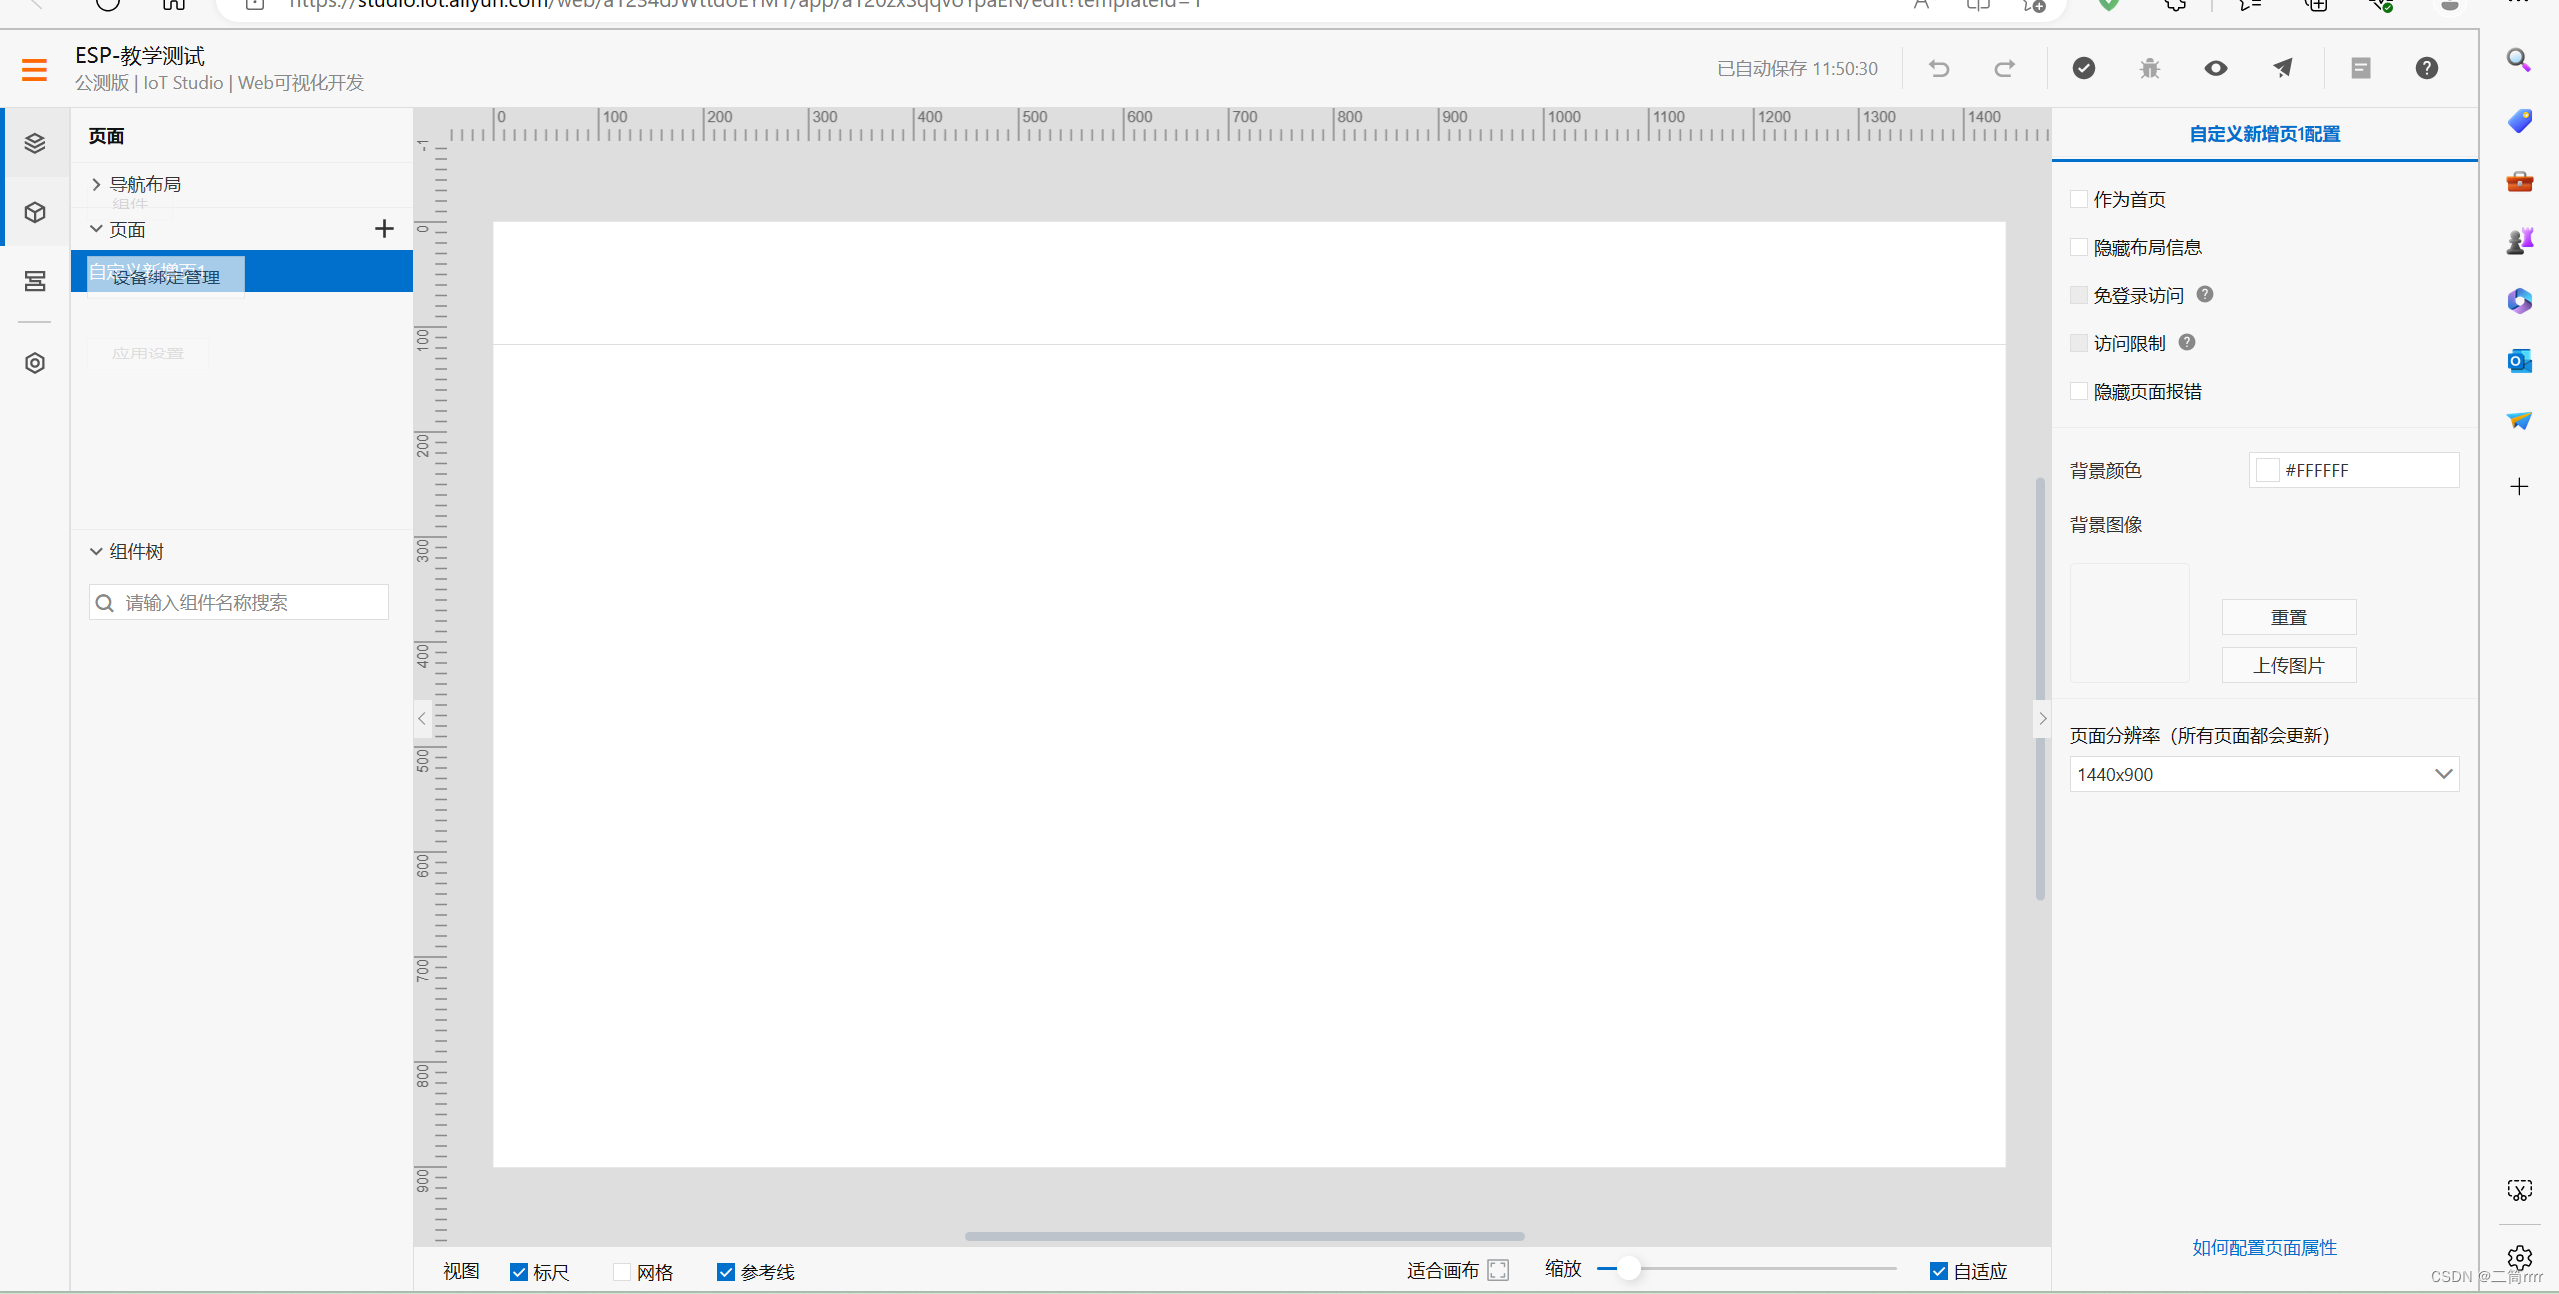
Task: Open the 如何配置页面属性 link
Action: pyautogui.click(x=2264, y=1247)
